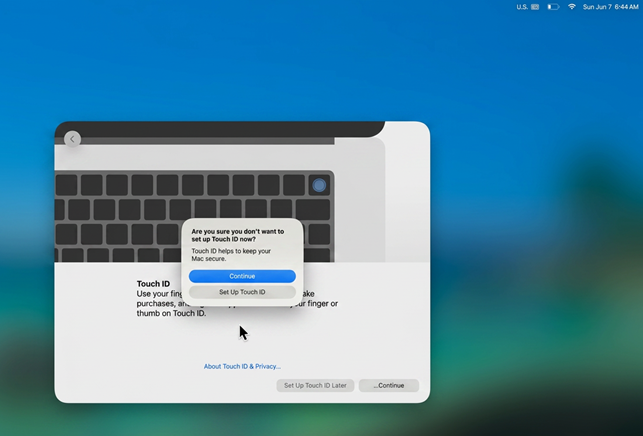The image size is (643, 436).
Task: Click the date and time in menu bar
Action: [x=611, y=7]
